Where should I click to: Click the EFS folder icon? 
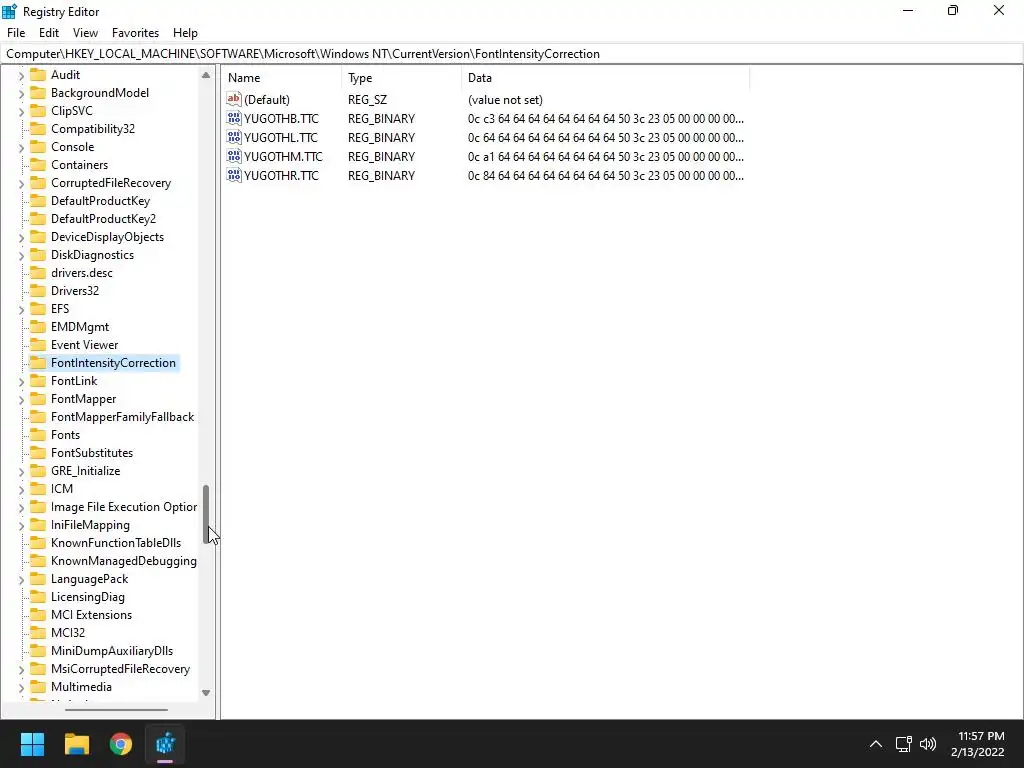pyautogui.click(x=39, y=308)
